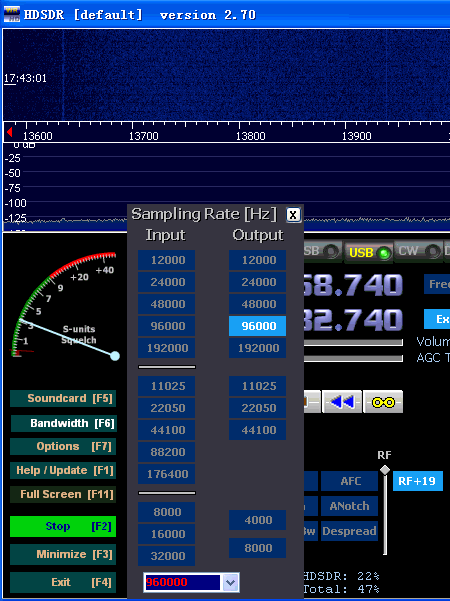The image size is (450, 601).
Task: Click 13700 on the frequency scale
Action: point(143,136)
